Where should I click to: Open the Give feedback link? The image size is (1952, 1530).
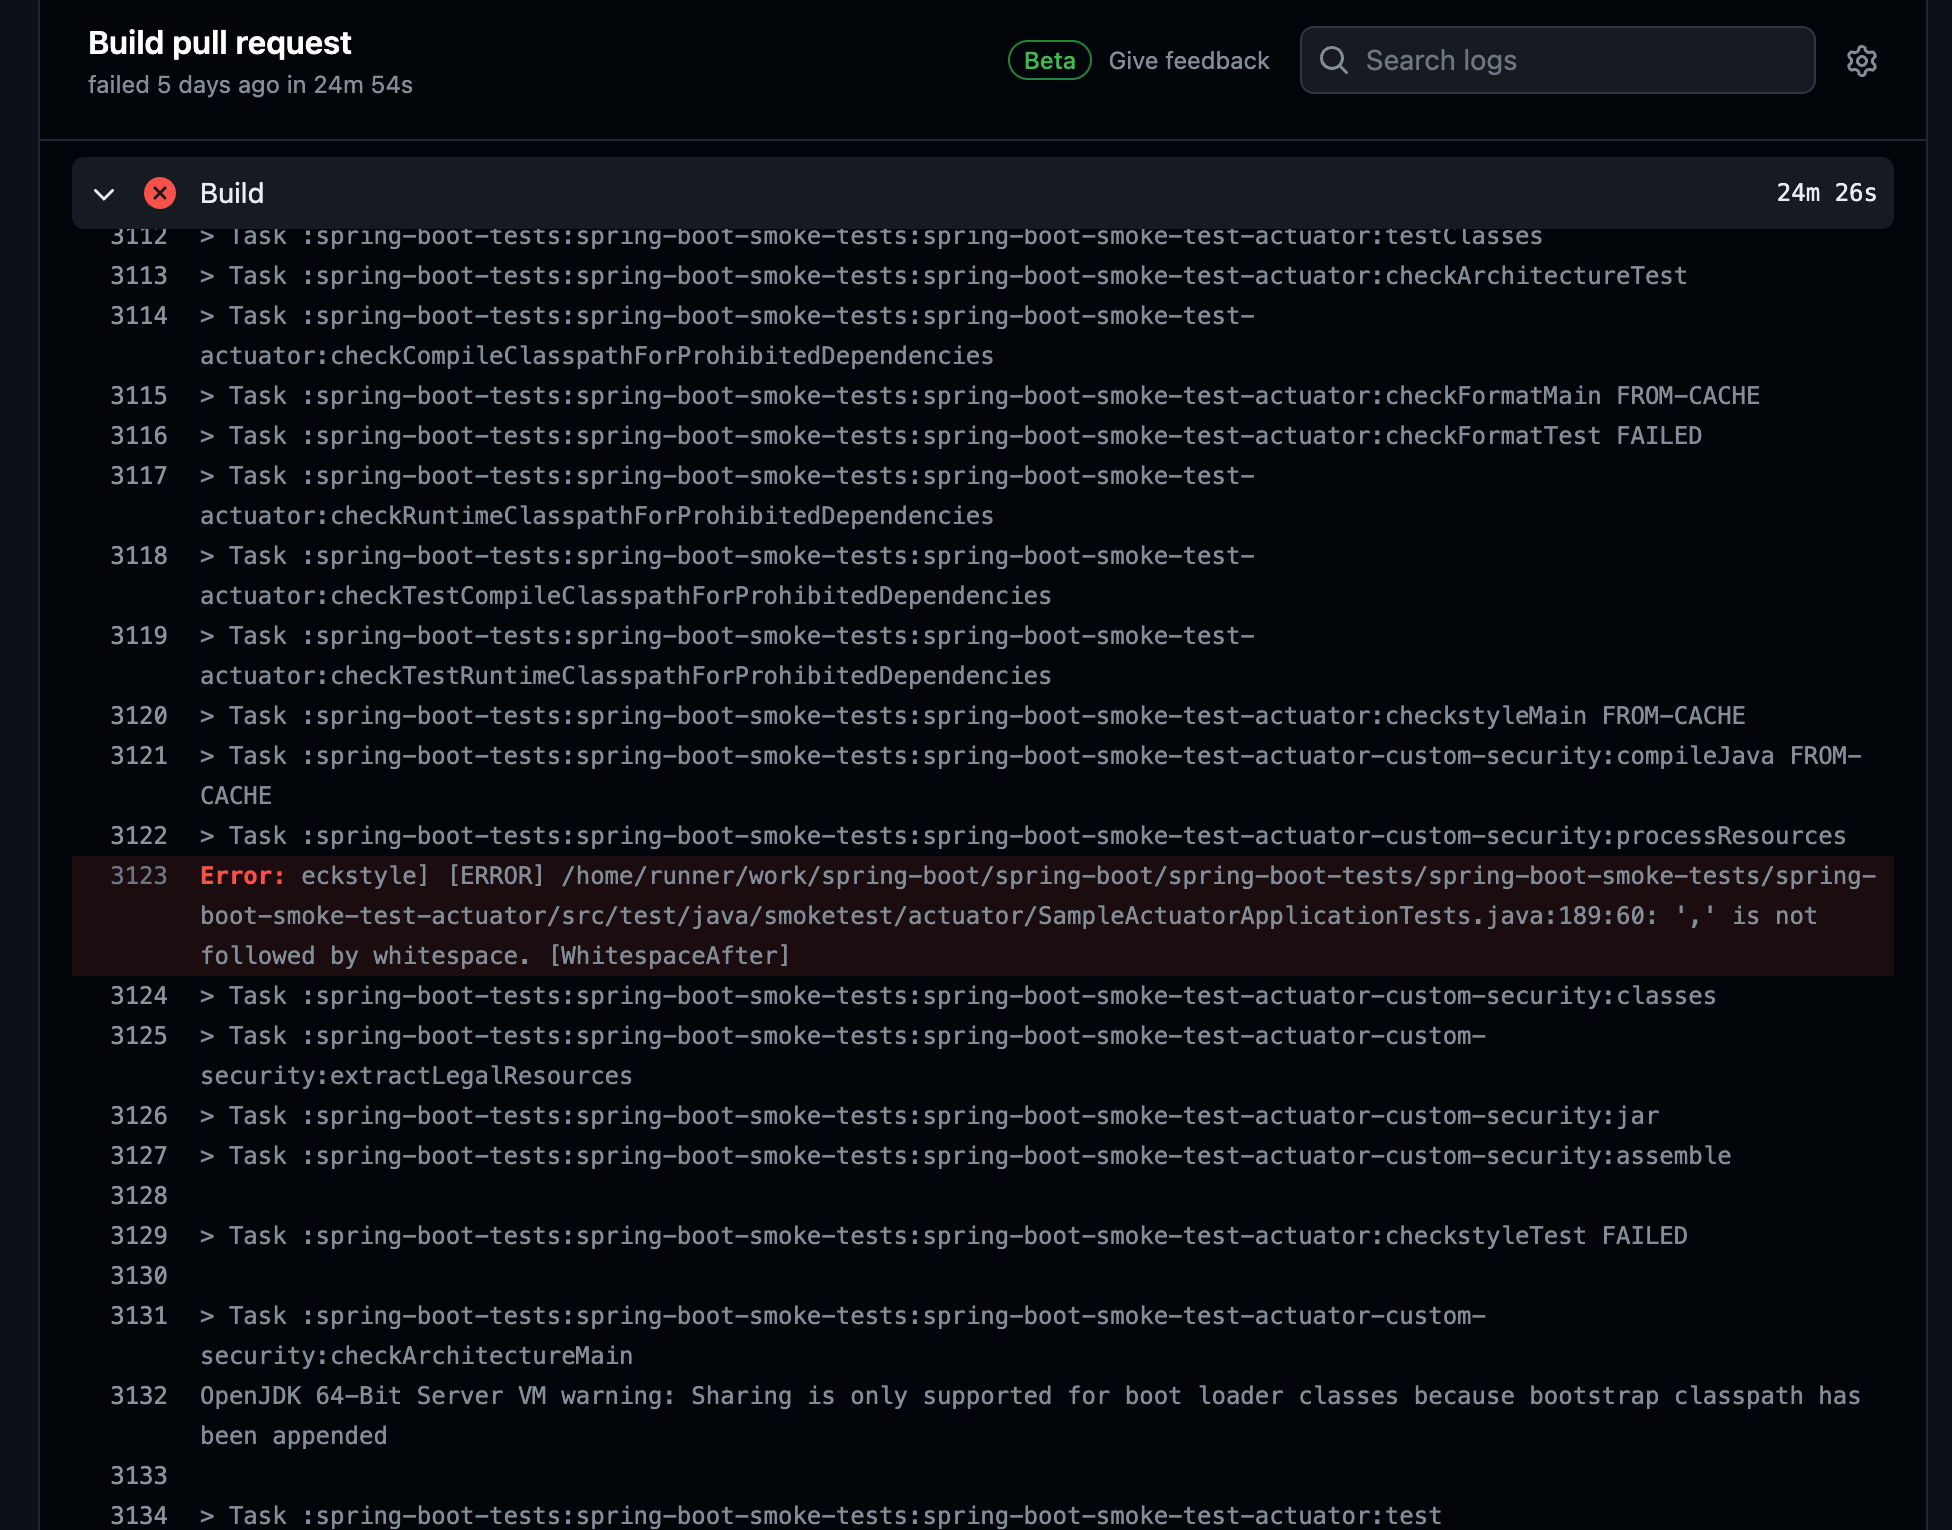point(1188,61)
